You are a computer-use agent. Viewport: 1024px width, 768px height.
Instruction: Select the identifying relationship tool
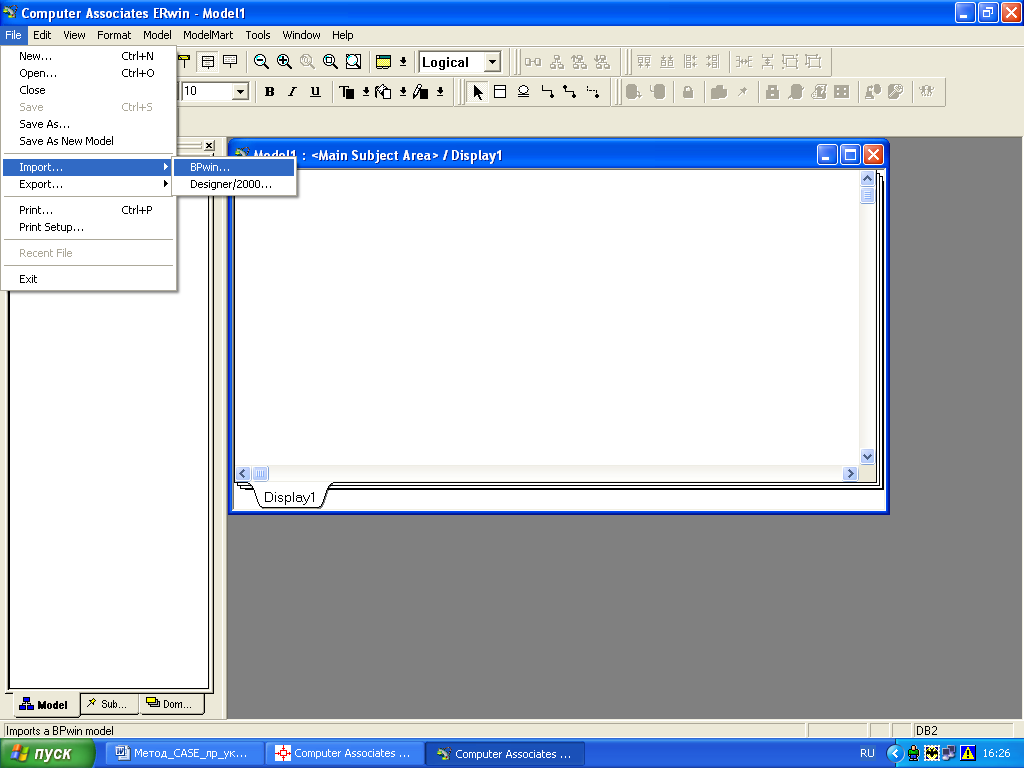tap(547, 92)
